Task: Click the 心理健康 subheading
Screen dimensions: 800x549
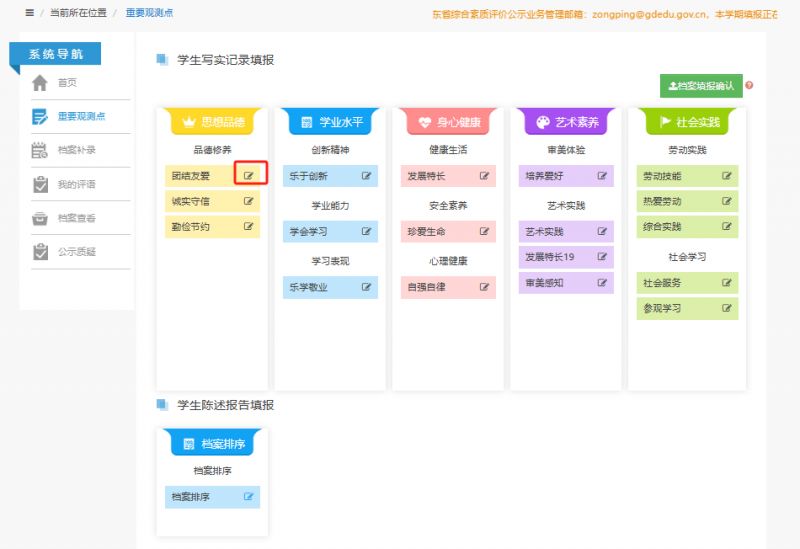Action: [x=448, y=261]
